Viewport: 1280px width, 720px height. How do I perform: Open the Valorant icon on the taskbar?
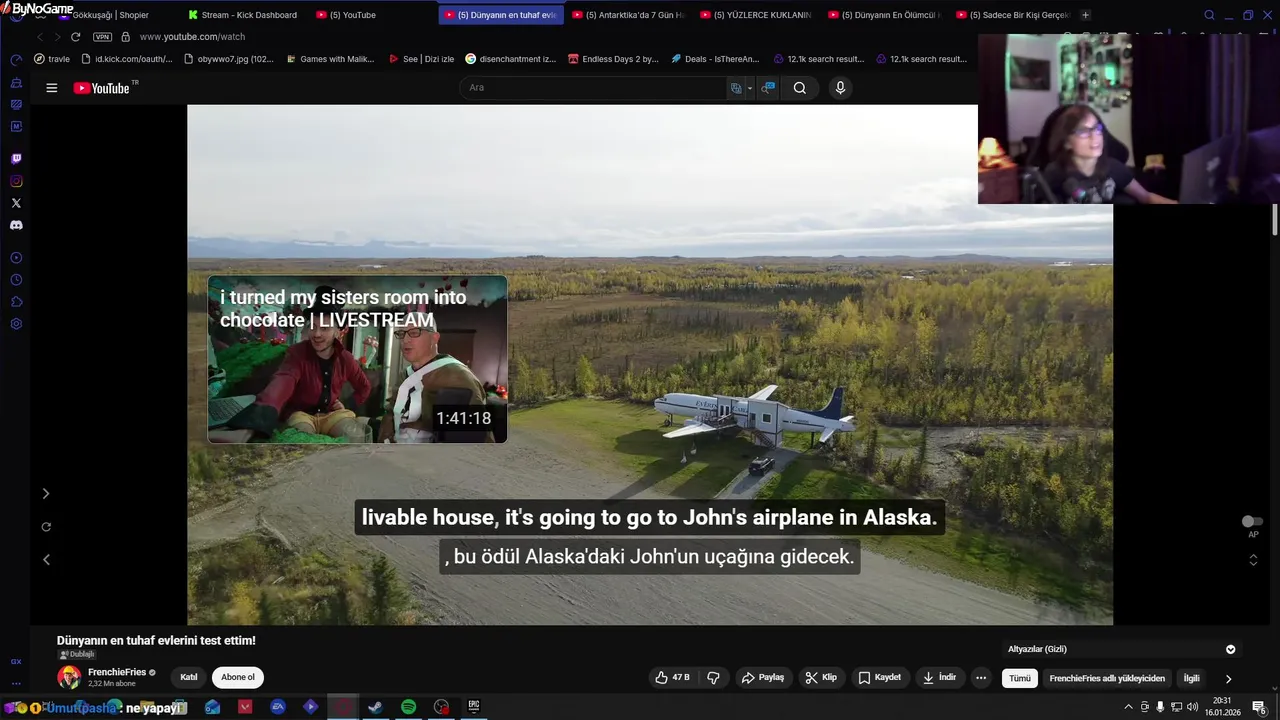pos(245,707)
